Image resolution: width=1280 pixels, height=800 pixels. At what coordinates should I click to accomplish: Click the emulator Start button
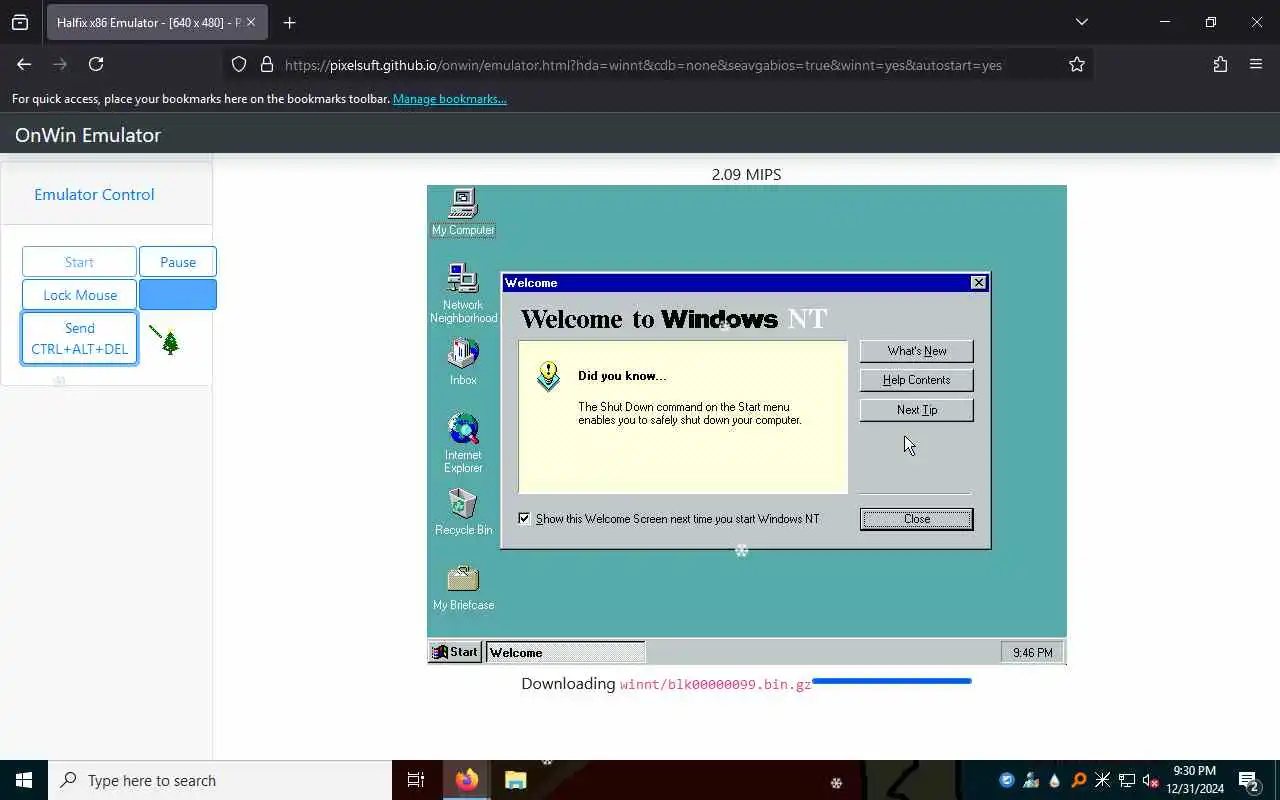pyautogui.click(x=79, y=262)
